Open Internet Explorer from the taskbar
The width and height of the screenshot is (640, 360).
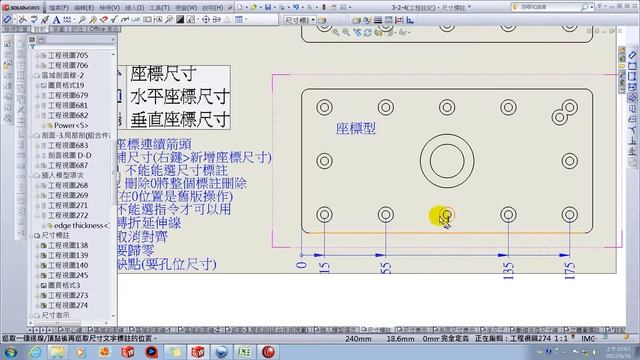click(36, 352)
